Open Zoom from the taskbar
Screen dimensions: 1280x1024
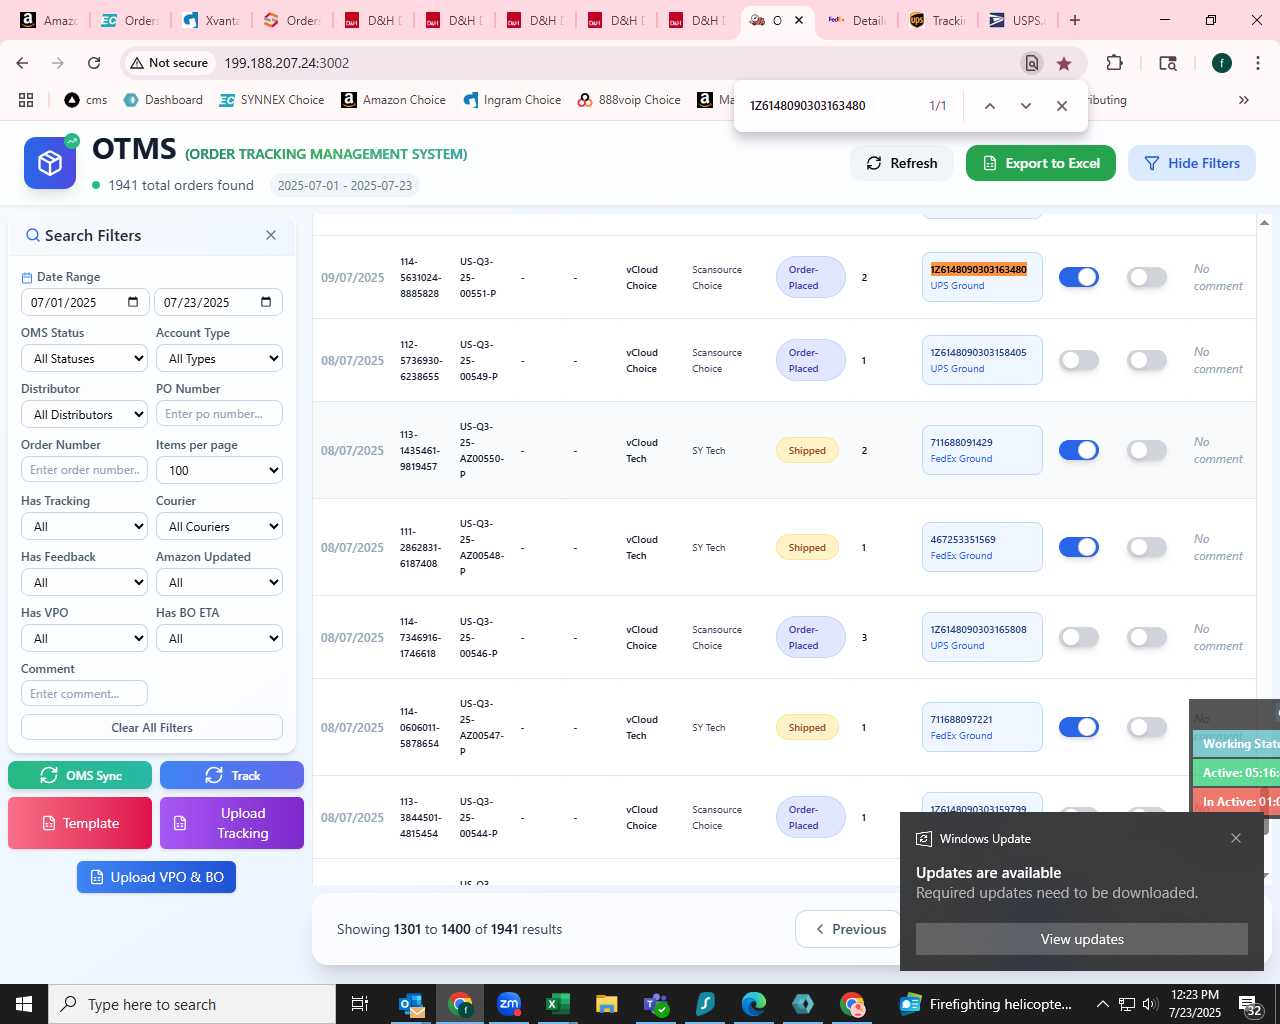509,1004
